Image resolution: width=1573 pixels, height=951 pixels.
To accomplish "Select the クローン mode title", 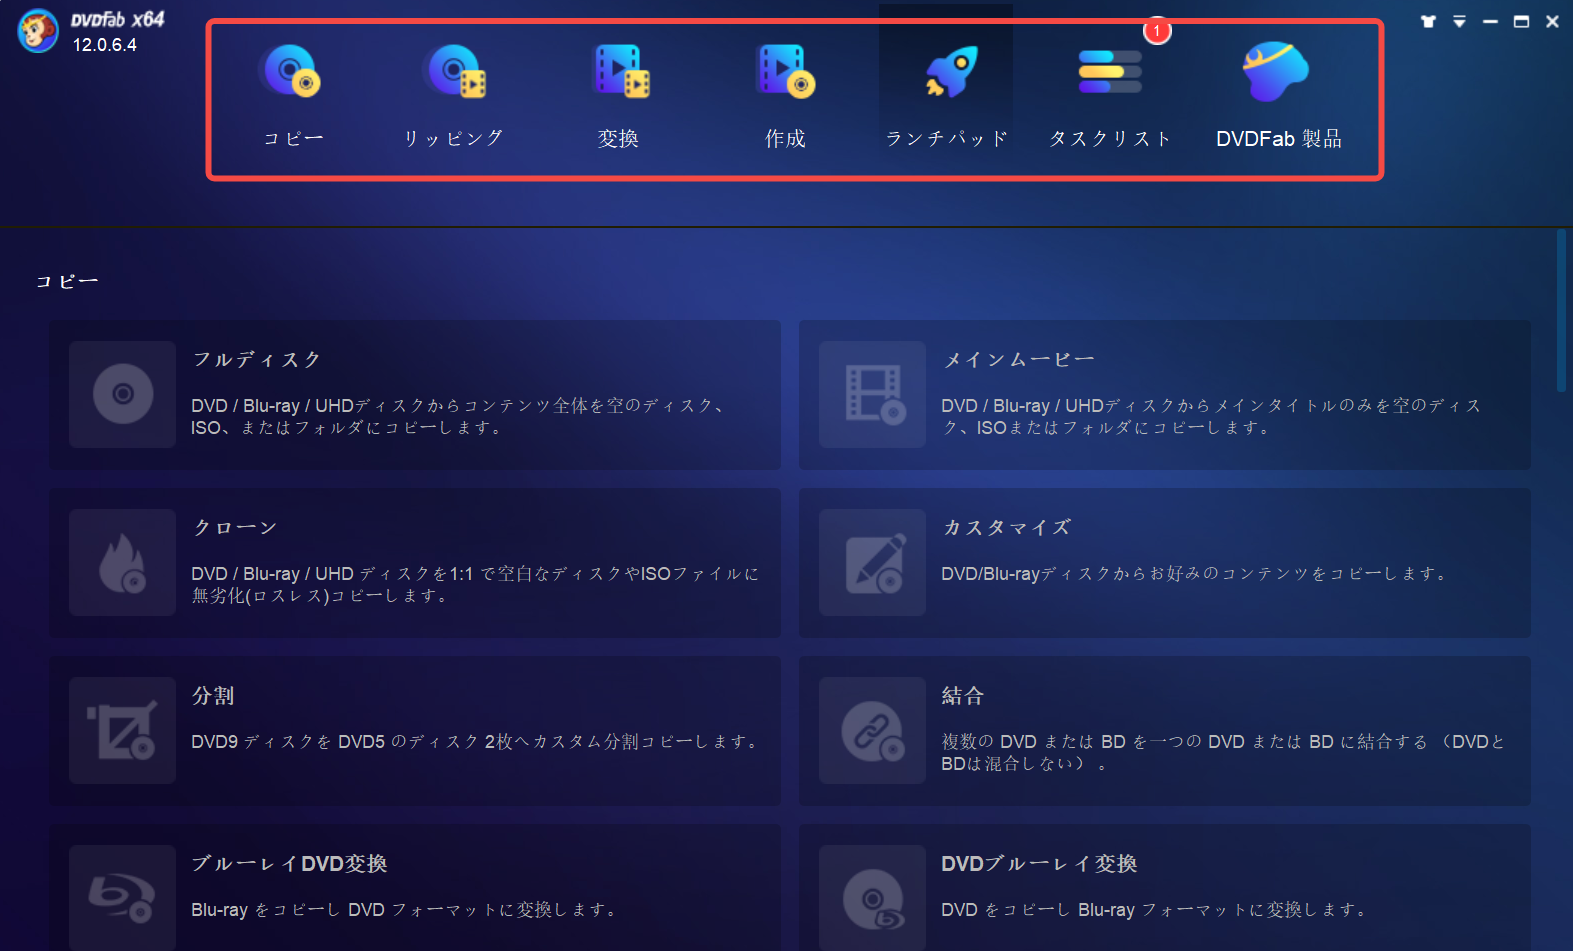I will coord(235,527).
